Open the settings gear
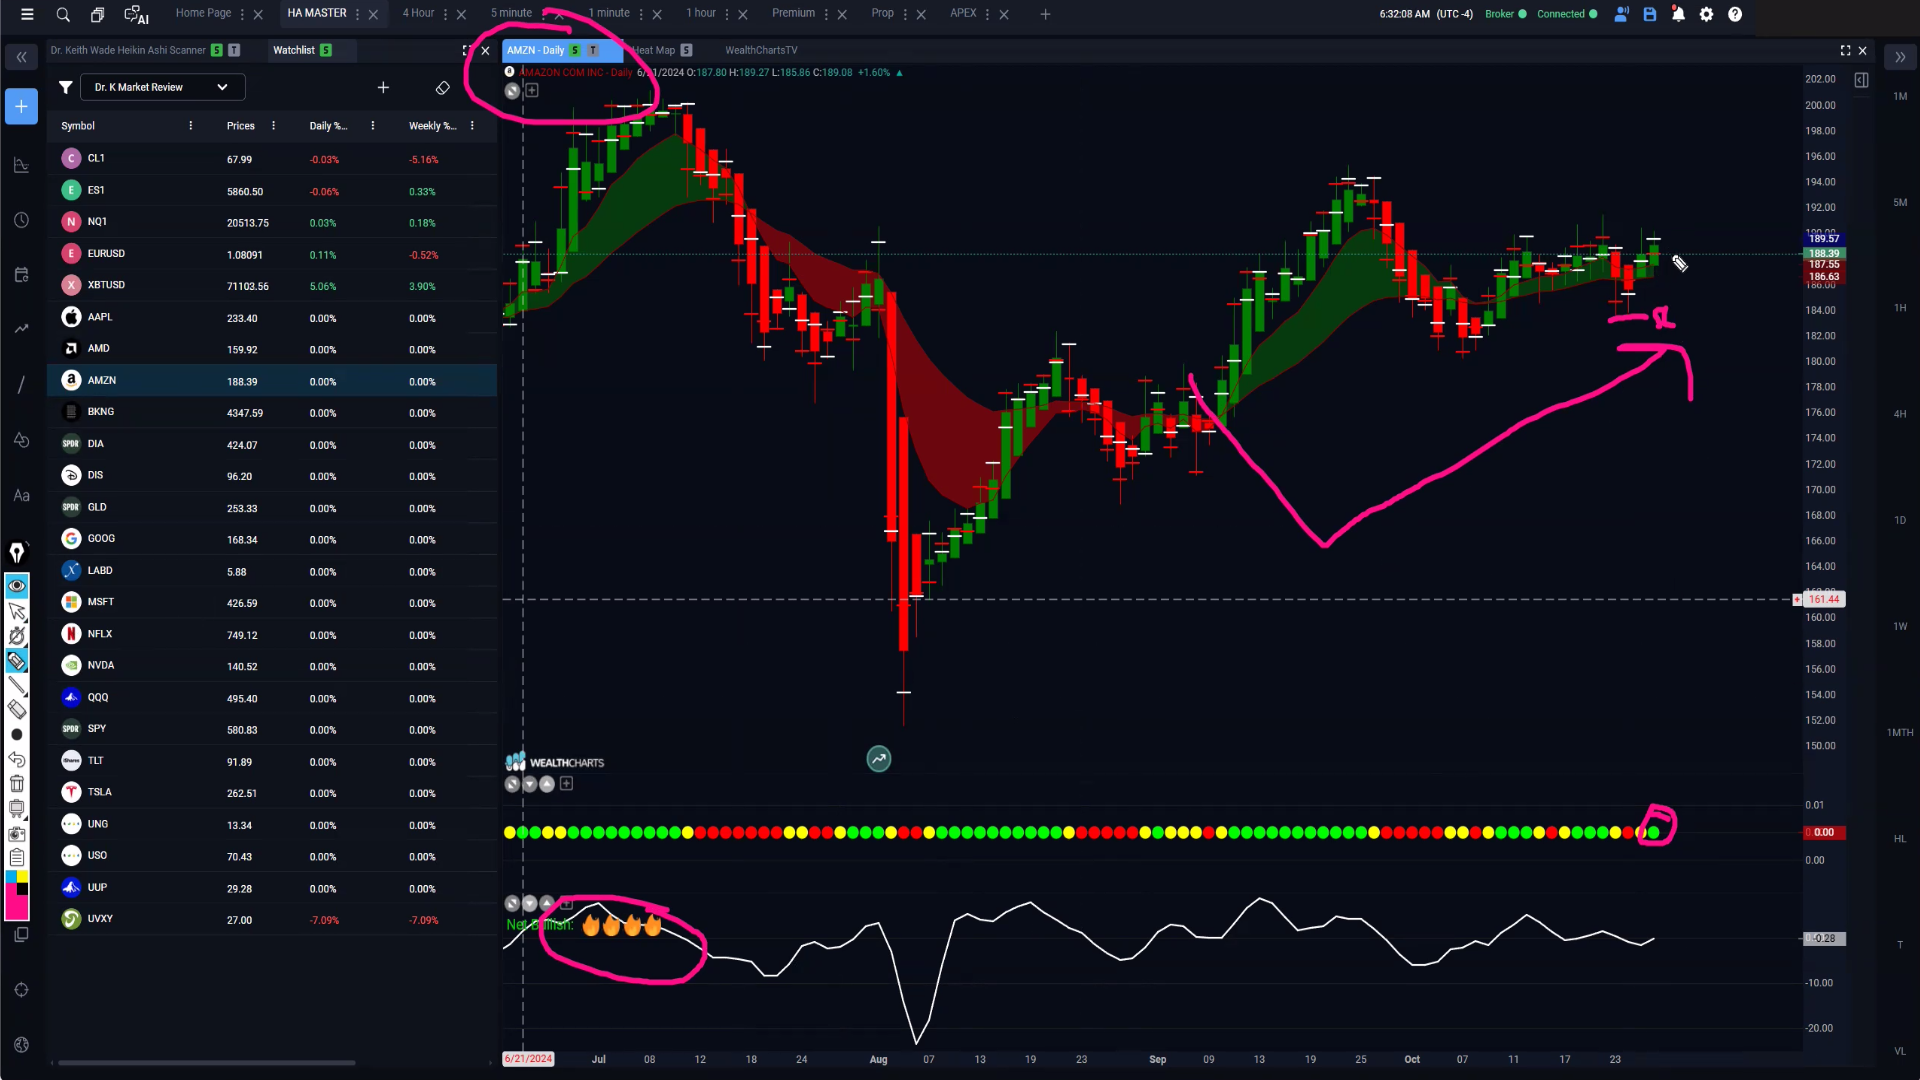Viewport: 1920px width, 1080px height. click(1706, 14)
